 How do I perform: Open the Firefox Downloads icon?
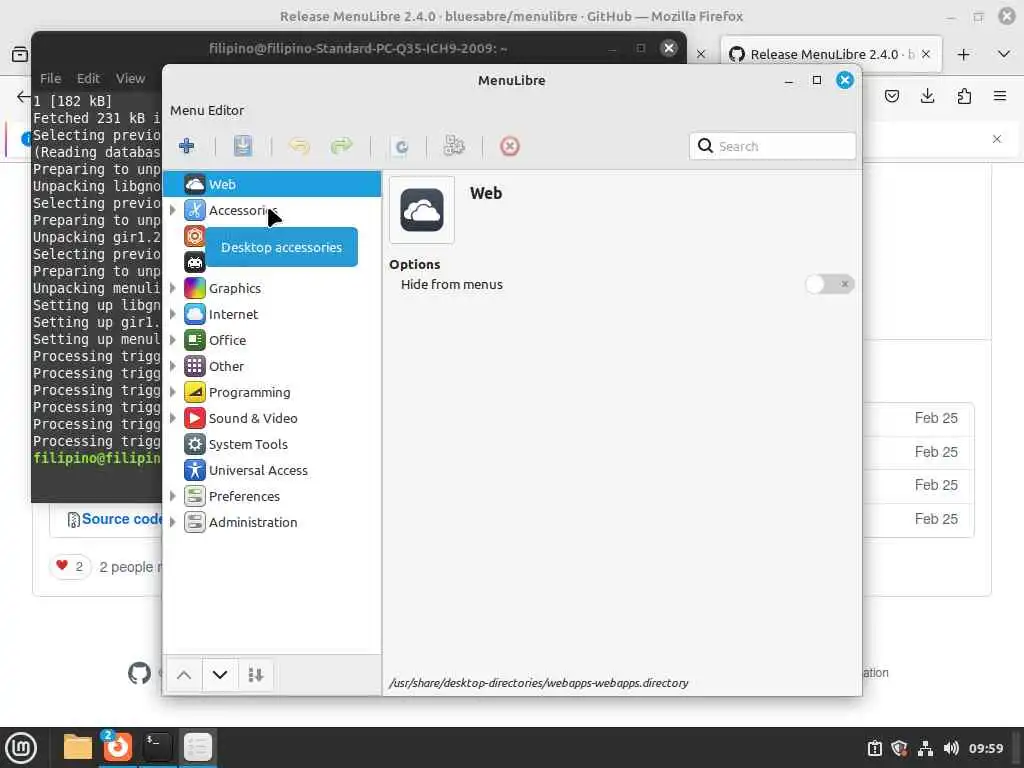927,97
